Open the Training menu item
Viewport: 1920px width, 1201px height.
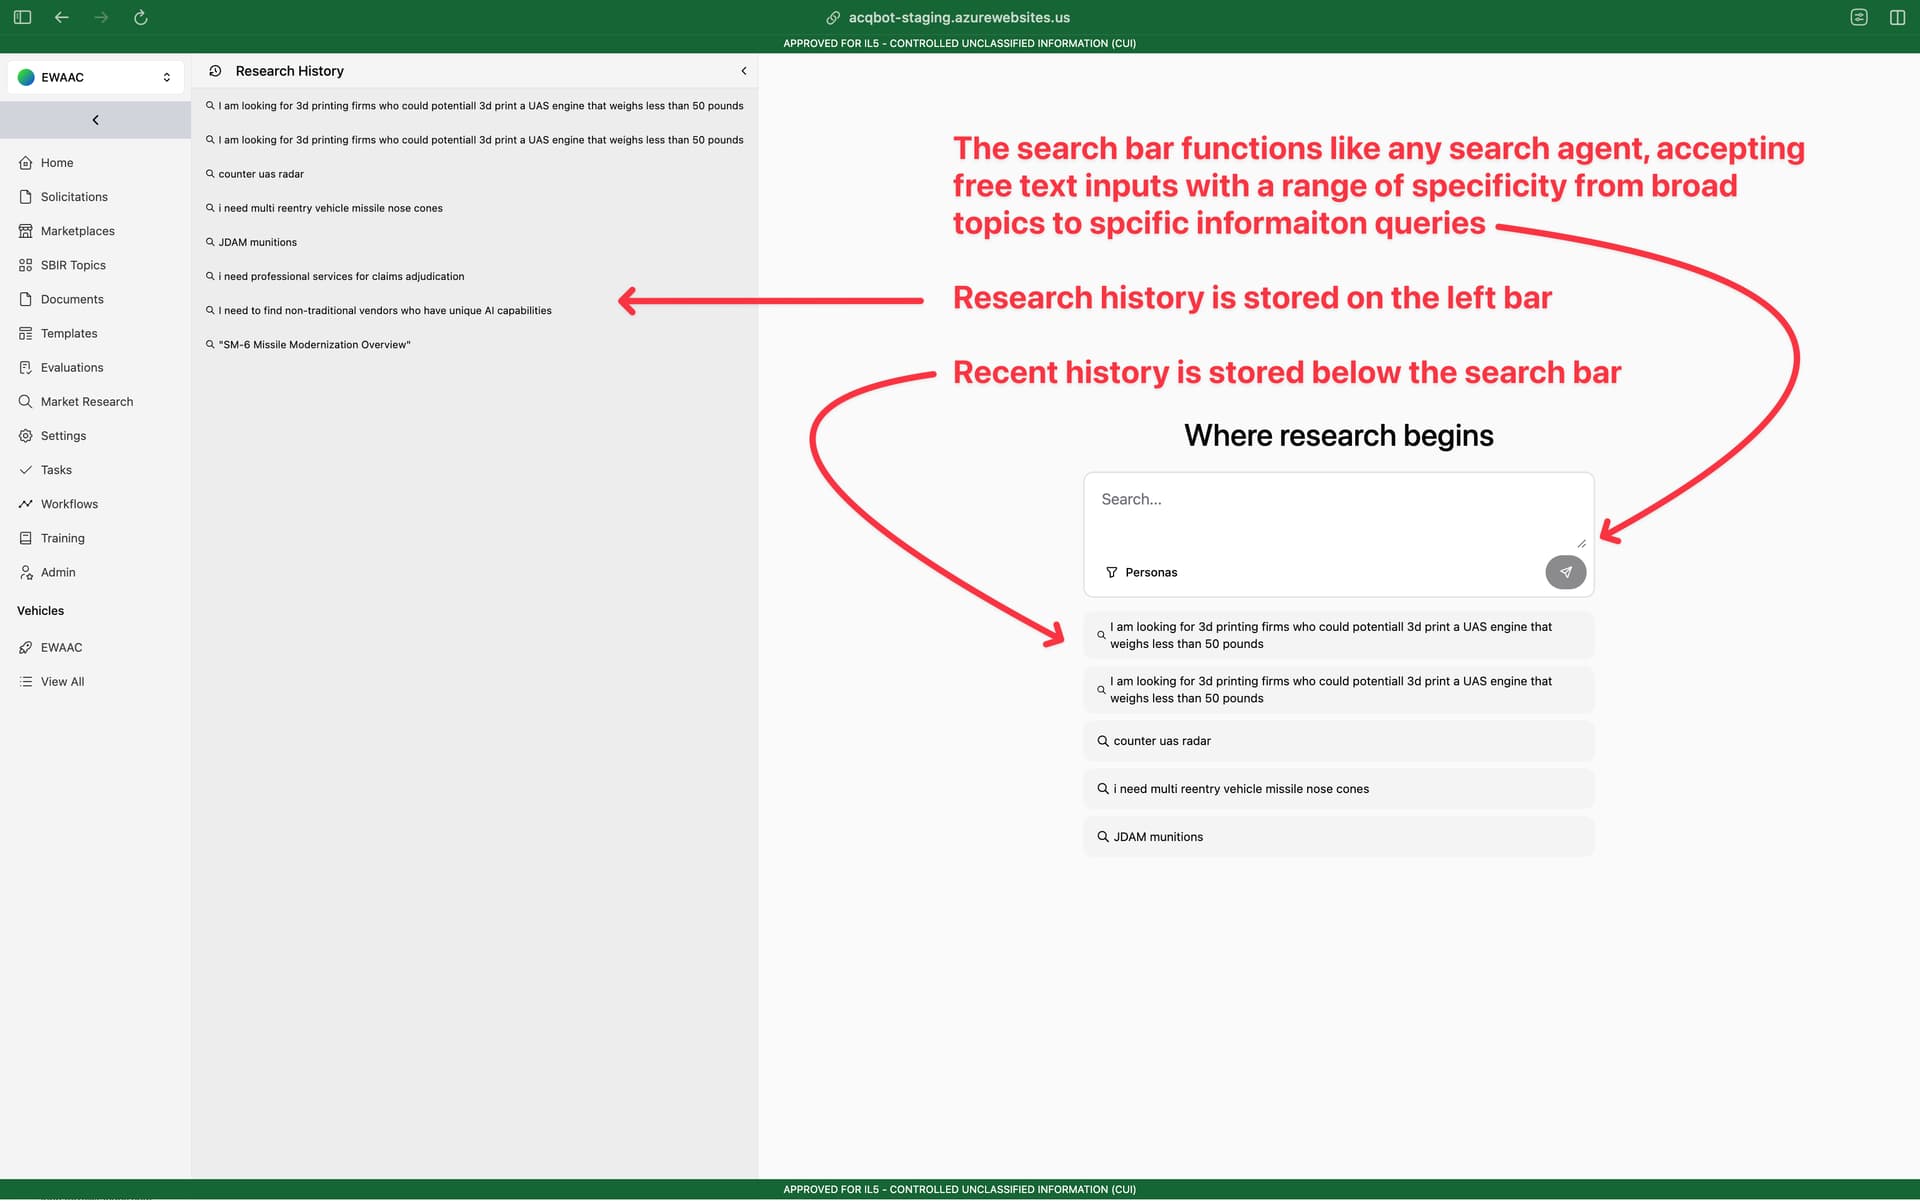tap(95, 538)
